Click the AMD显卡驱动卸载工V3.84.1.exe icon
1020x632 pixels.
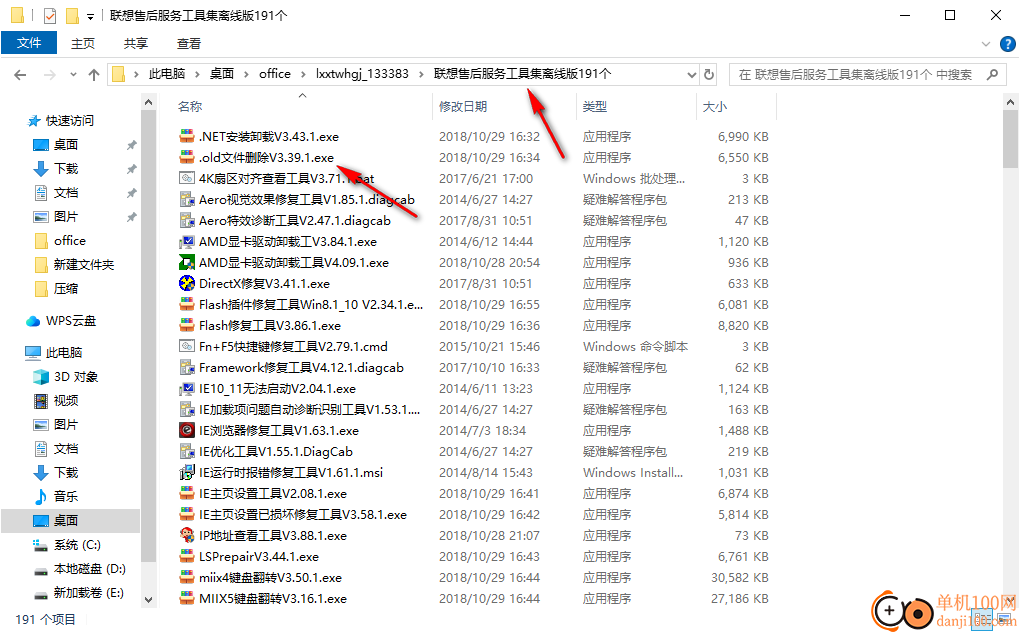click(x=187, y=242)
